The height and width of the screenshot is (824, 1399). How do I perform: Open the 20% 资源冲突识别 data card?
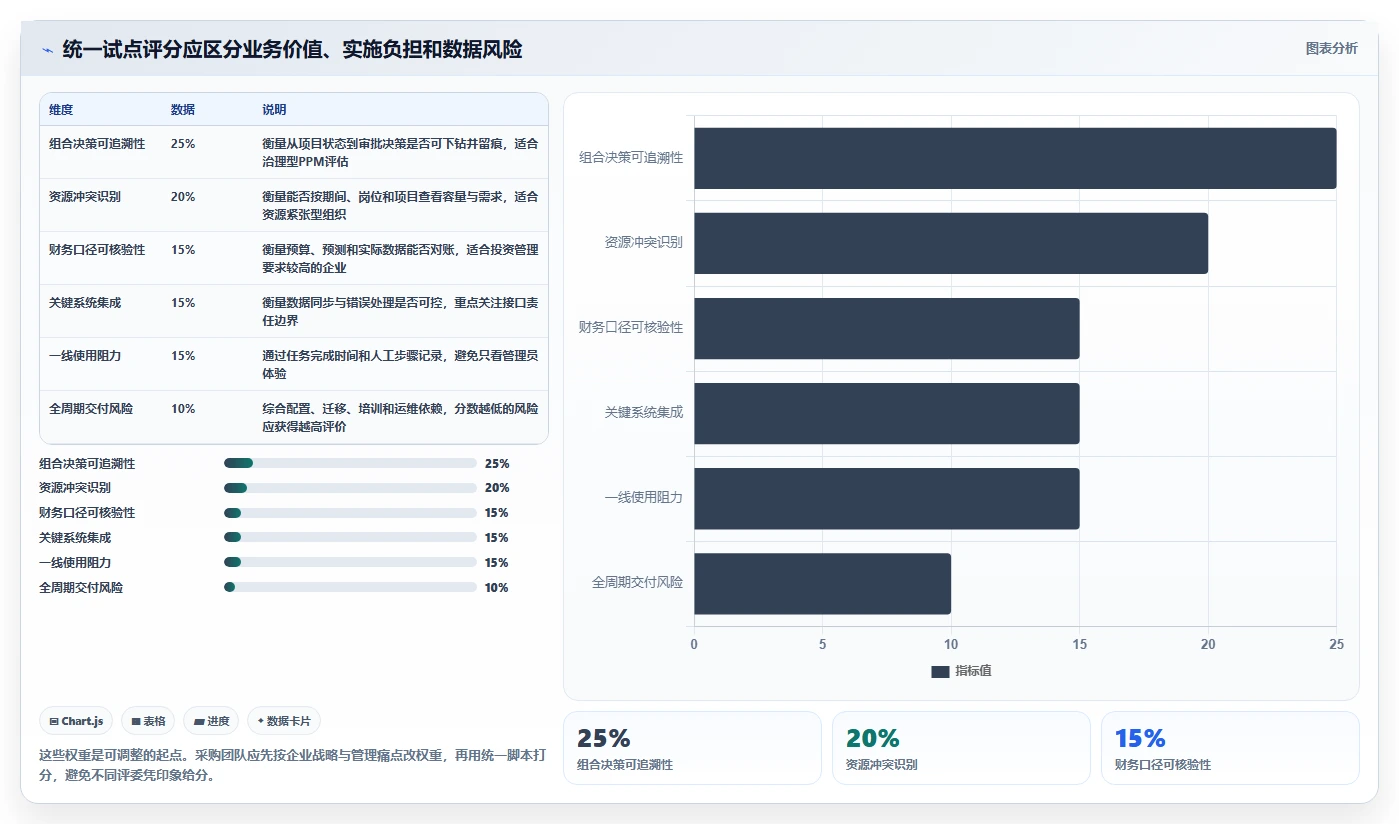point(961,748)
